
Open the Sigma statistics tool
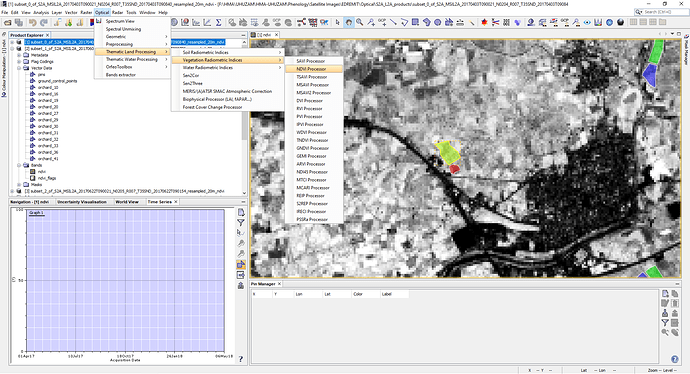pos(219,22)
